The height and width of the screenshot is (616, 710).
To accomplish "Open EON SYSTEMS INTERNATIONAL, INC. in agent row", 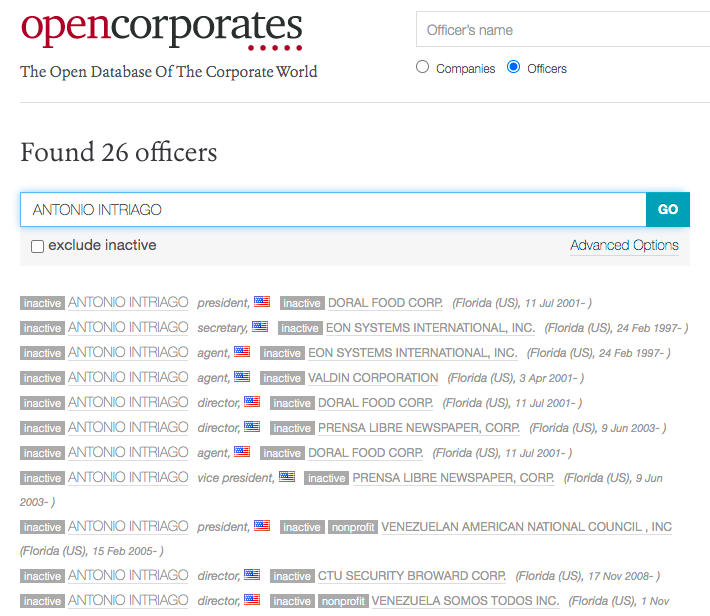I will click(413, 352).
